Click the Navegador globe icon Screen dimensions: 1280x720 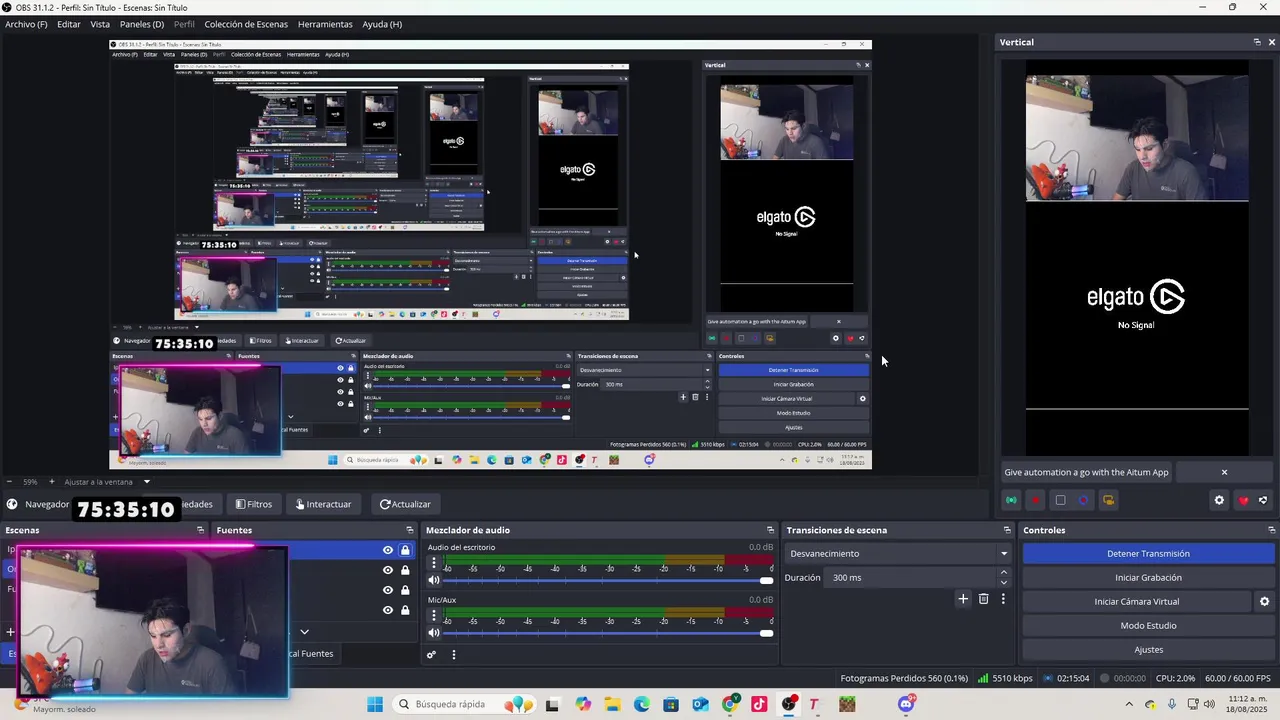[12, 505]
